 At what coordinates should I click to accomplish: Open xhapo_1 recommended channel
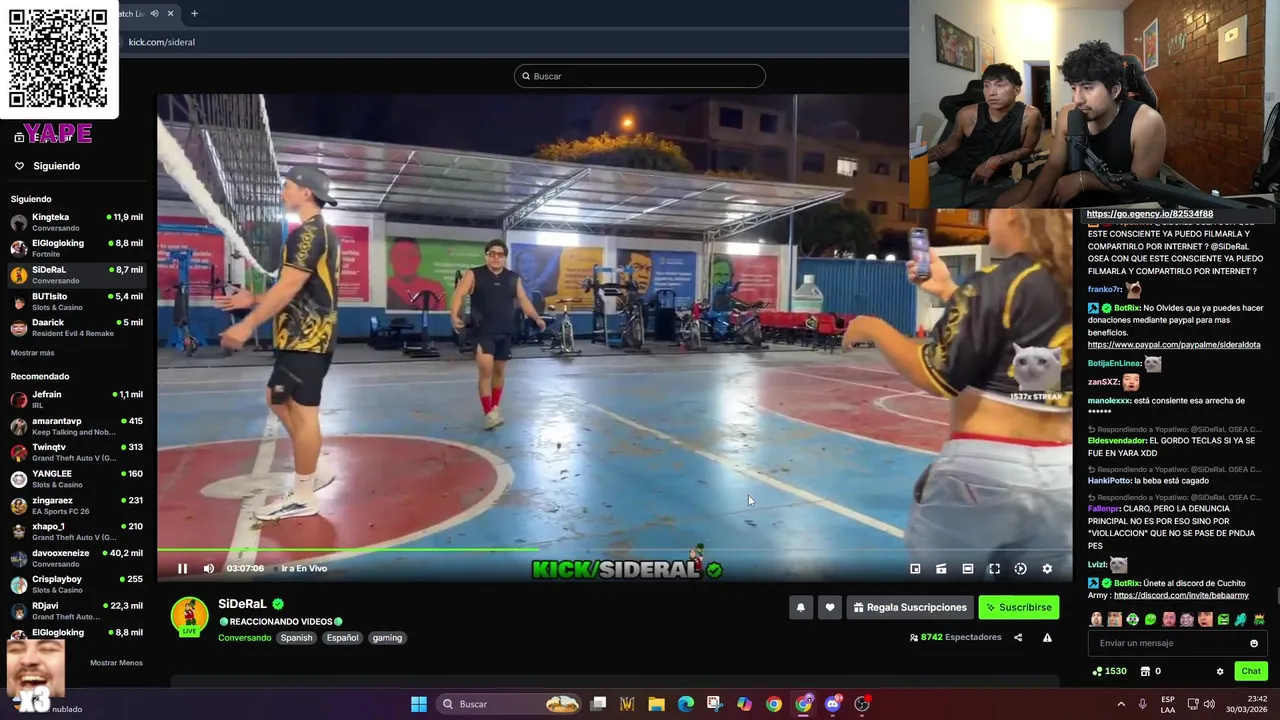pyautogui.click(x=77, y=531)
